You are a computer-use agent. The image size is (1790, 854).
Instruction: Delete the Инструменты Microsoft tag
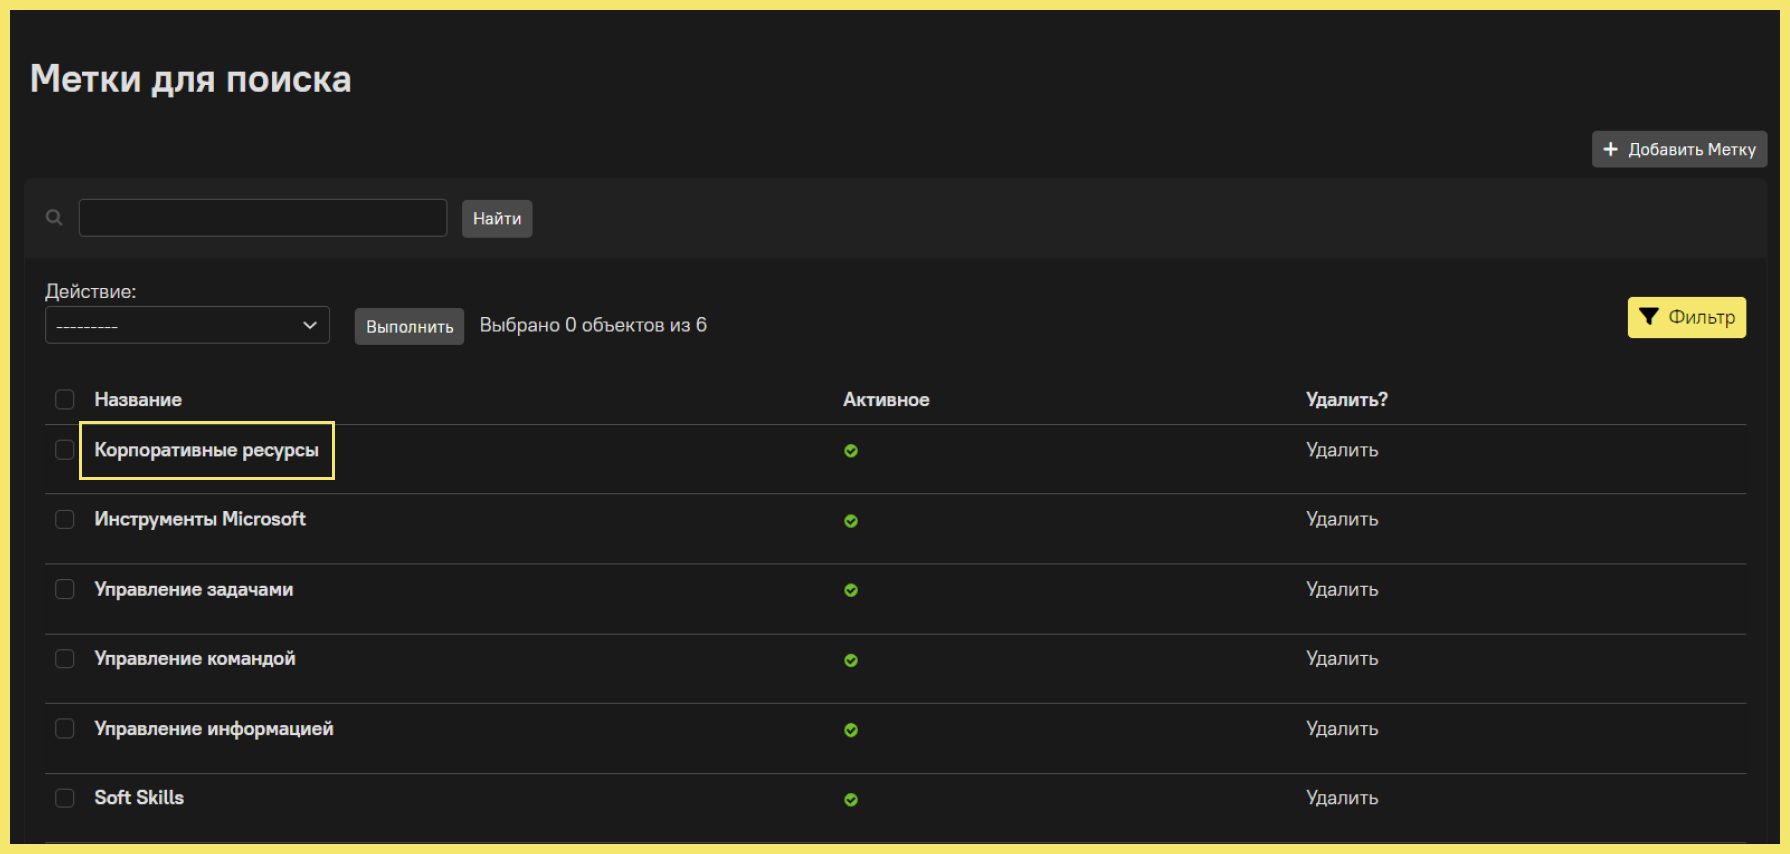[x=1342, y=519]
